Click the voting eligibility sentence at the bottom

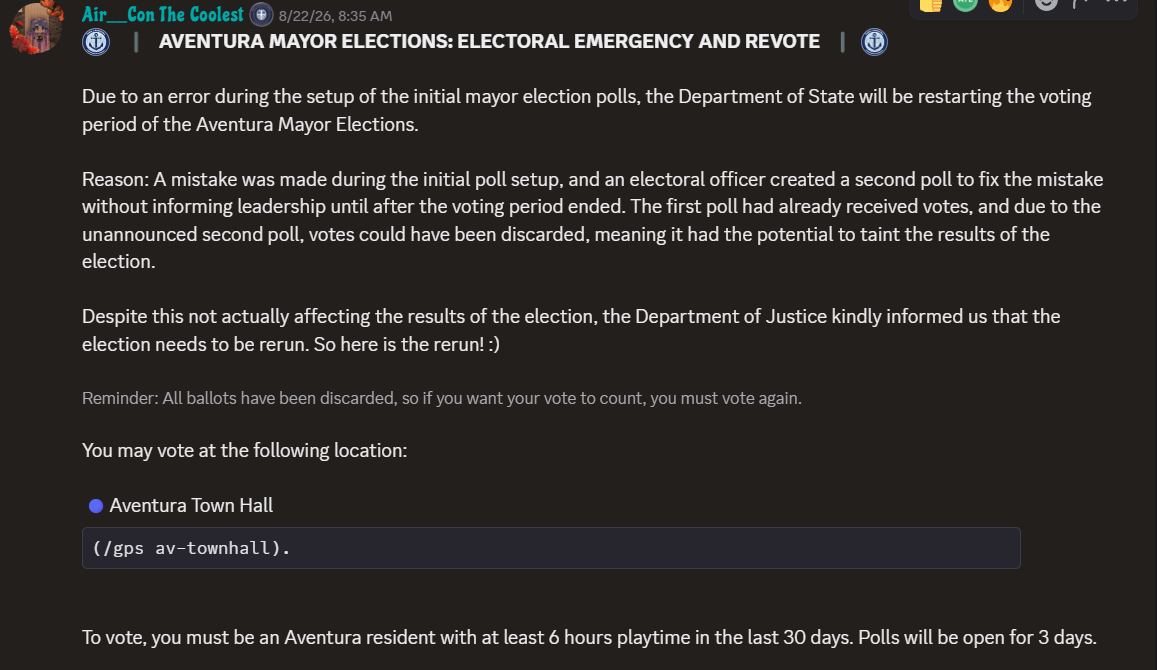(589, 638)
